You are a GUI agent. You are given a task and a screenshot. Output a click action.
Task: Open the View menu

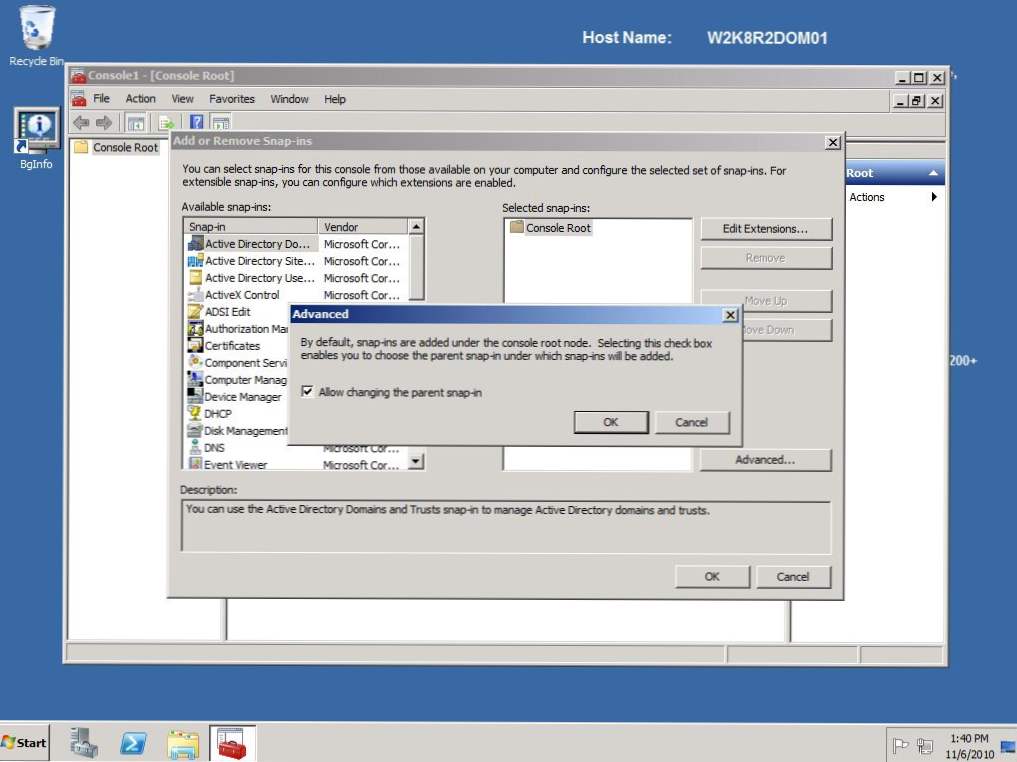182,99
